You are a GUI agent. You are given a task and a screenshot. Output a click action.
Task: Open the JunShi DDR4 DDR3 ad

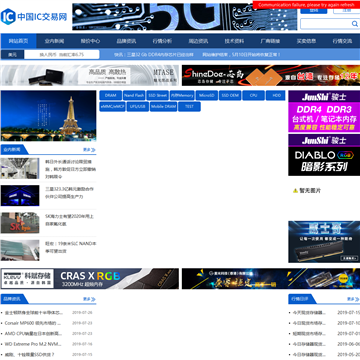tap(324, 111)
